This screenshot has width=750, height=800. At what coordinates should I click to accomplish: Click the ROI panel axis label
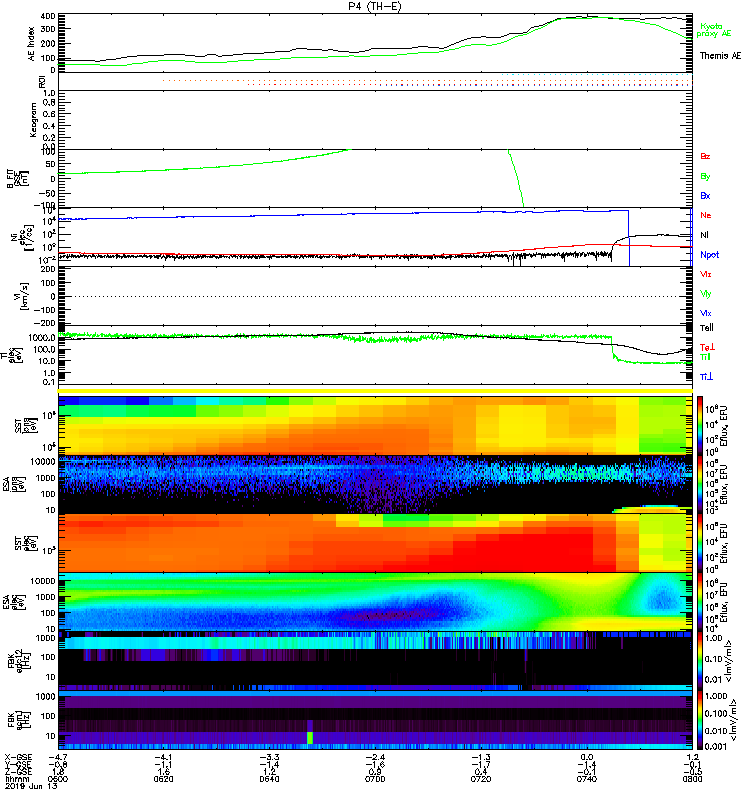pos(42,82)
